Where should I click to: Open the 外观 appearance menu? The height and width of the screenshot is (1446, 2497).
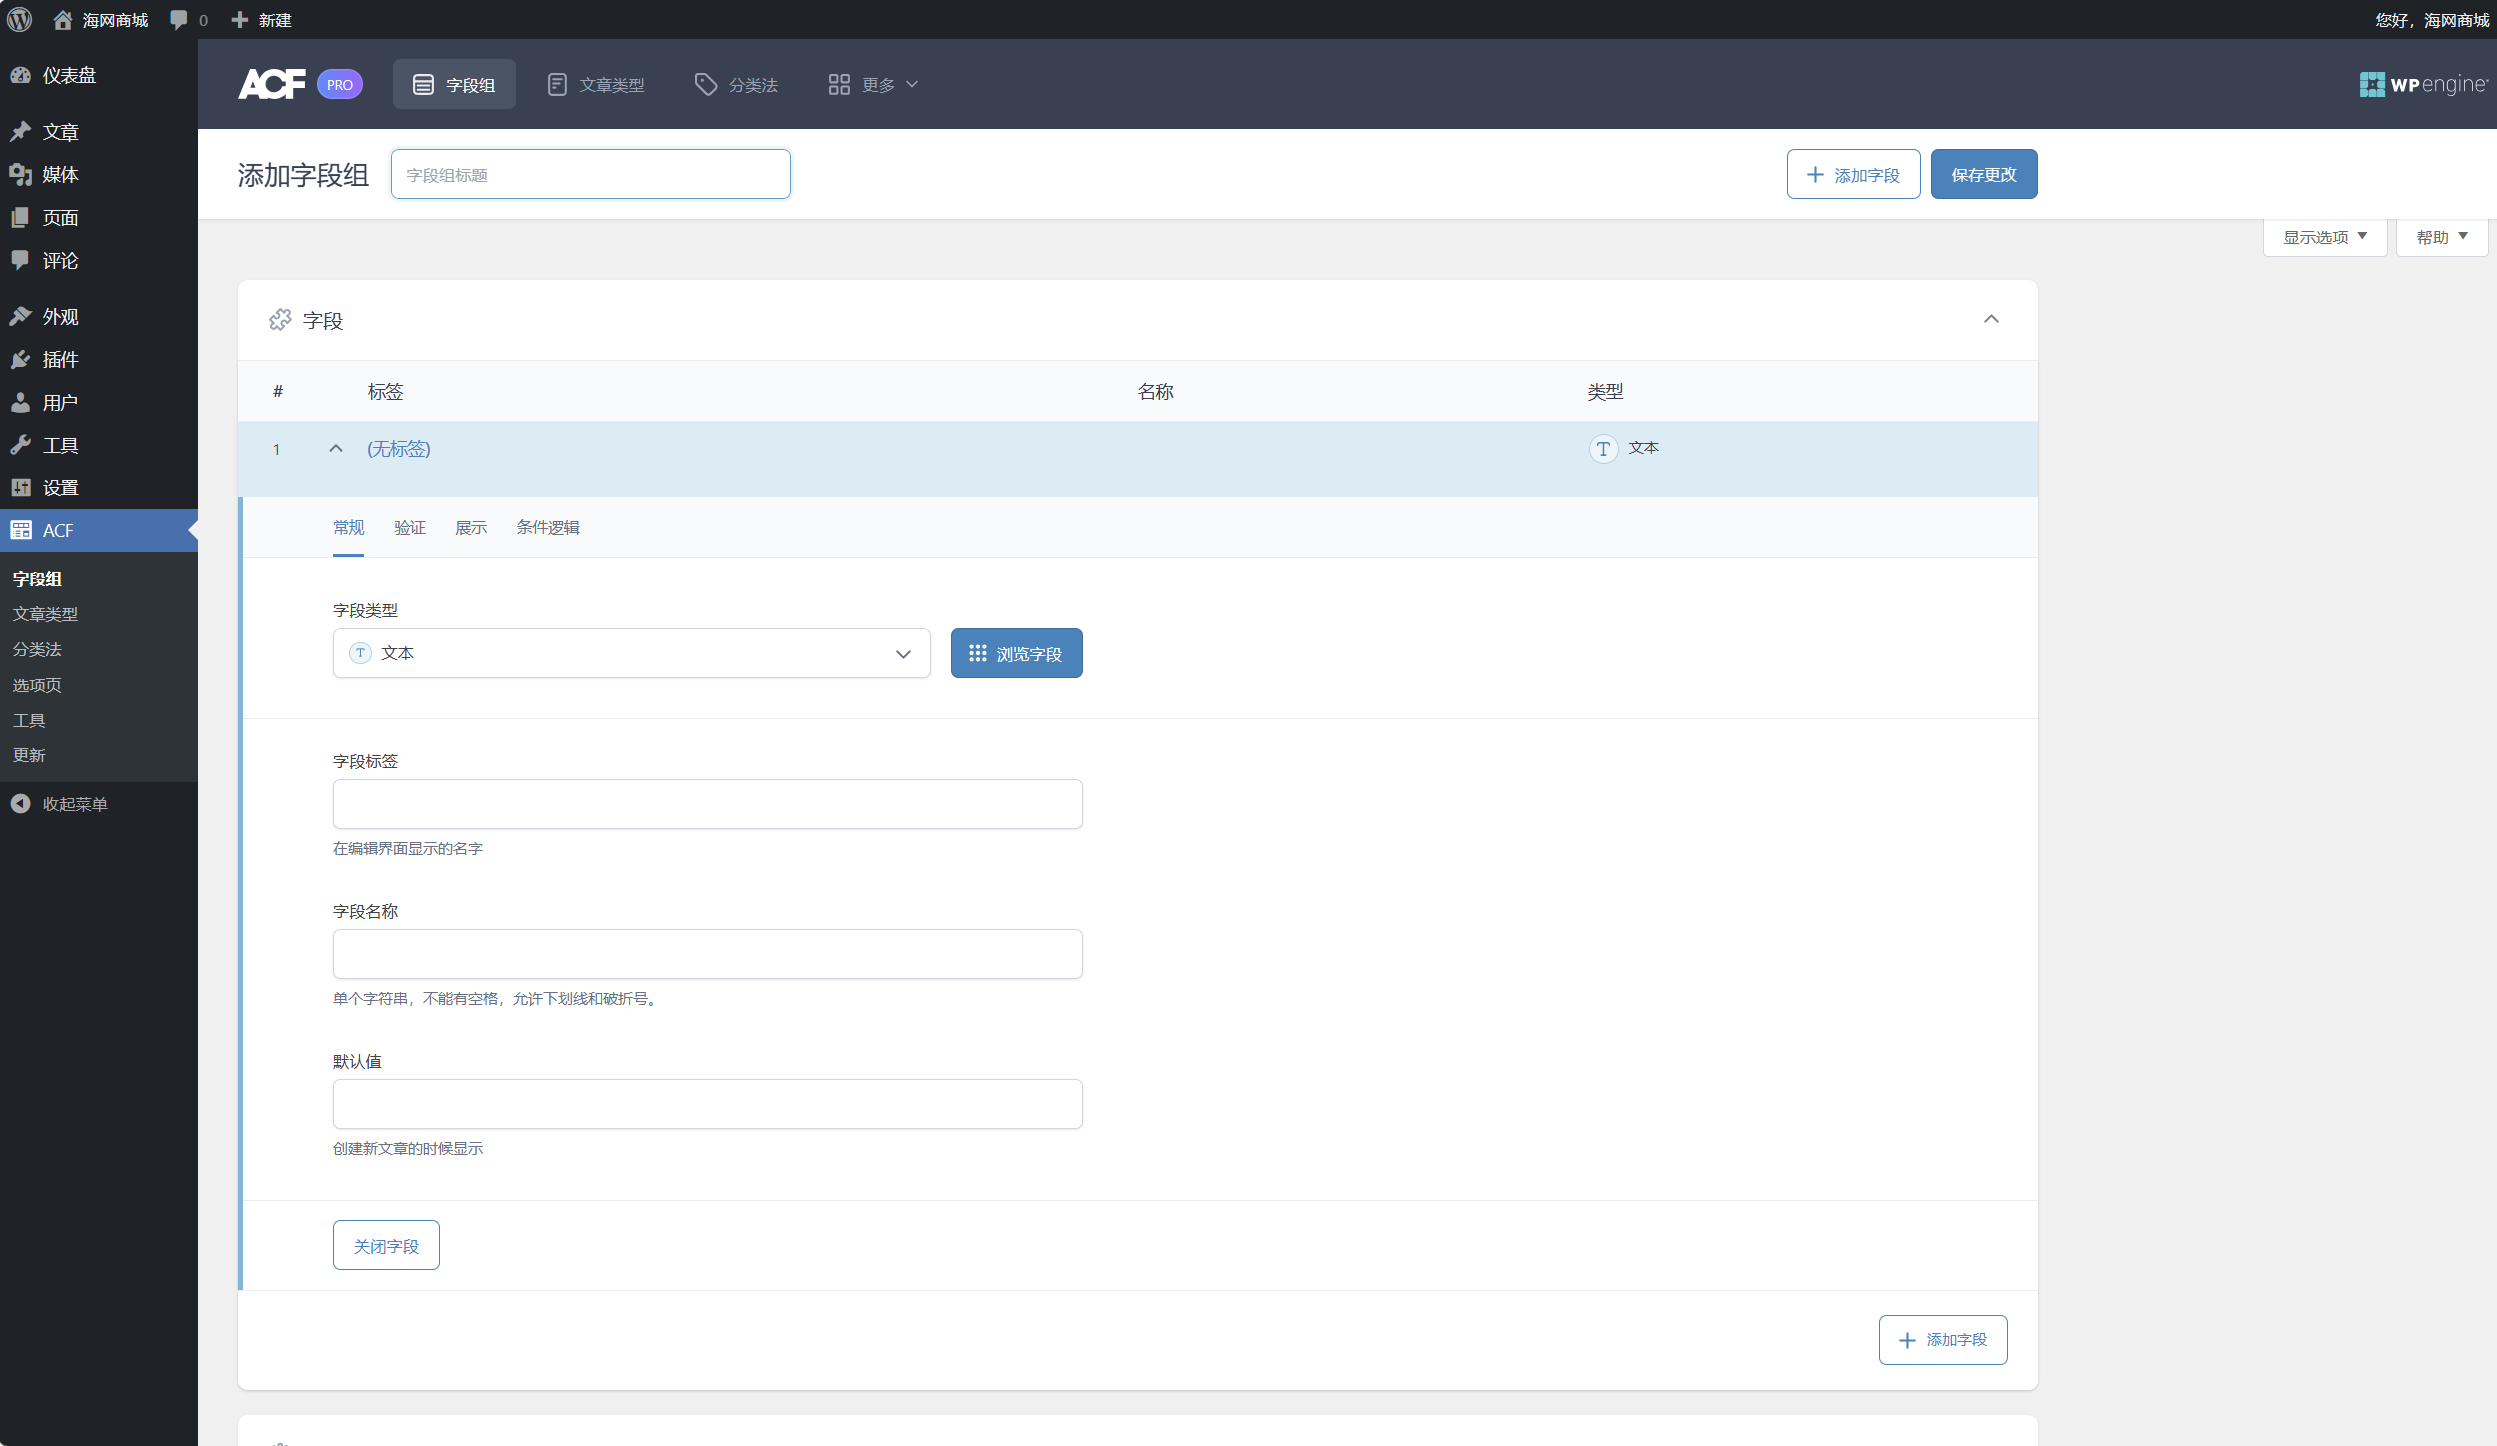pos(99,317)
